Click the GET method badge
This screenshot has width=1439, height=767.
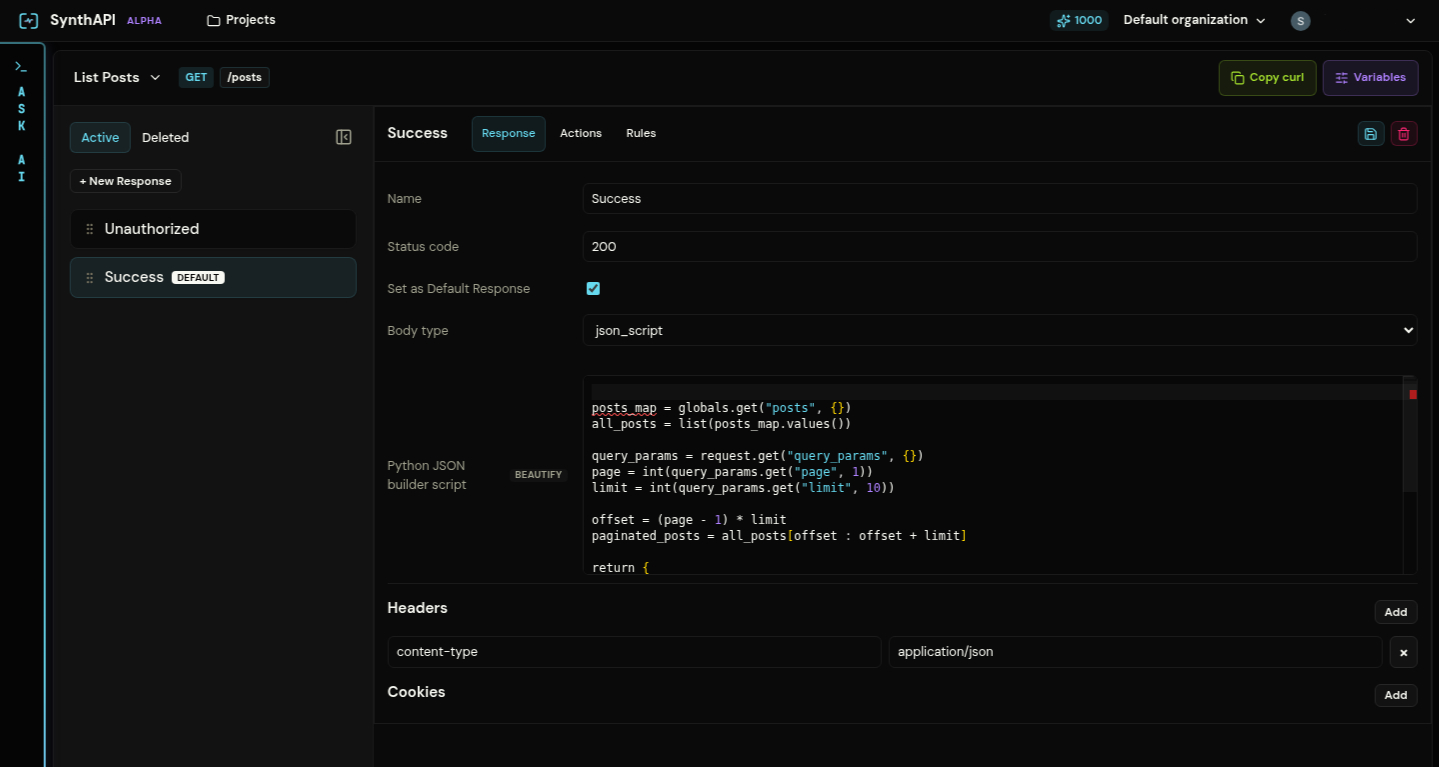click(196, 77)
